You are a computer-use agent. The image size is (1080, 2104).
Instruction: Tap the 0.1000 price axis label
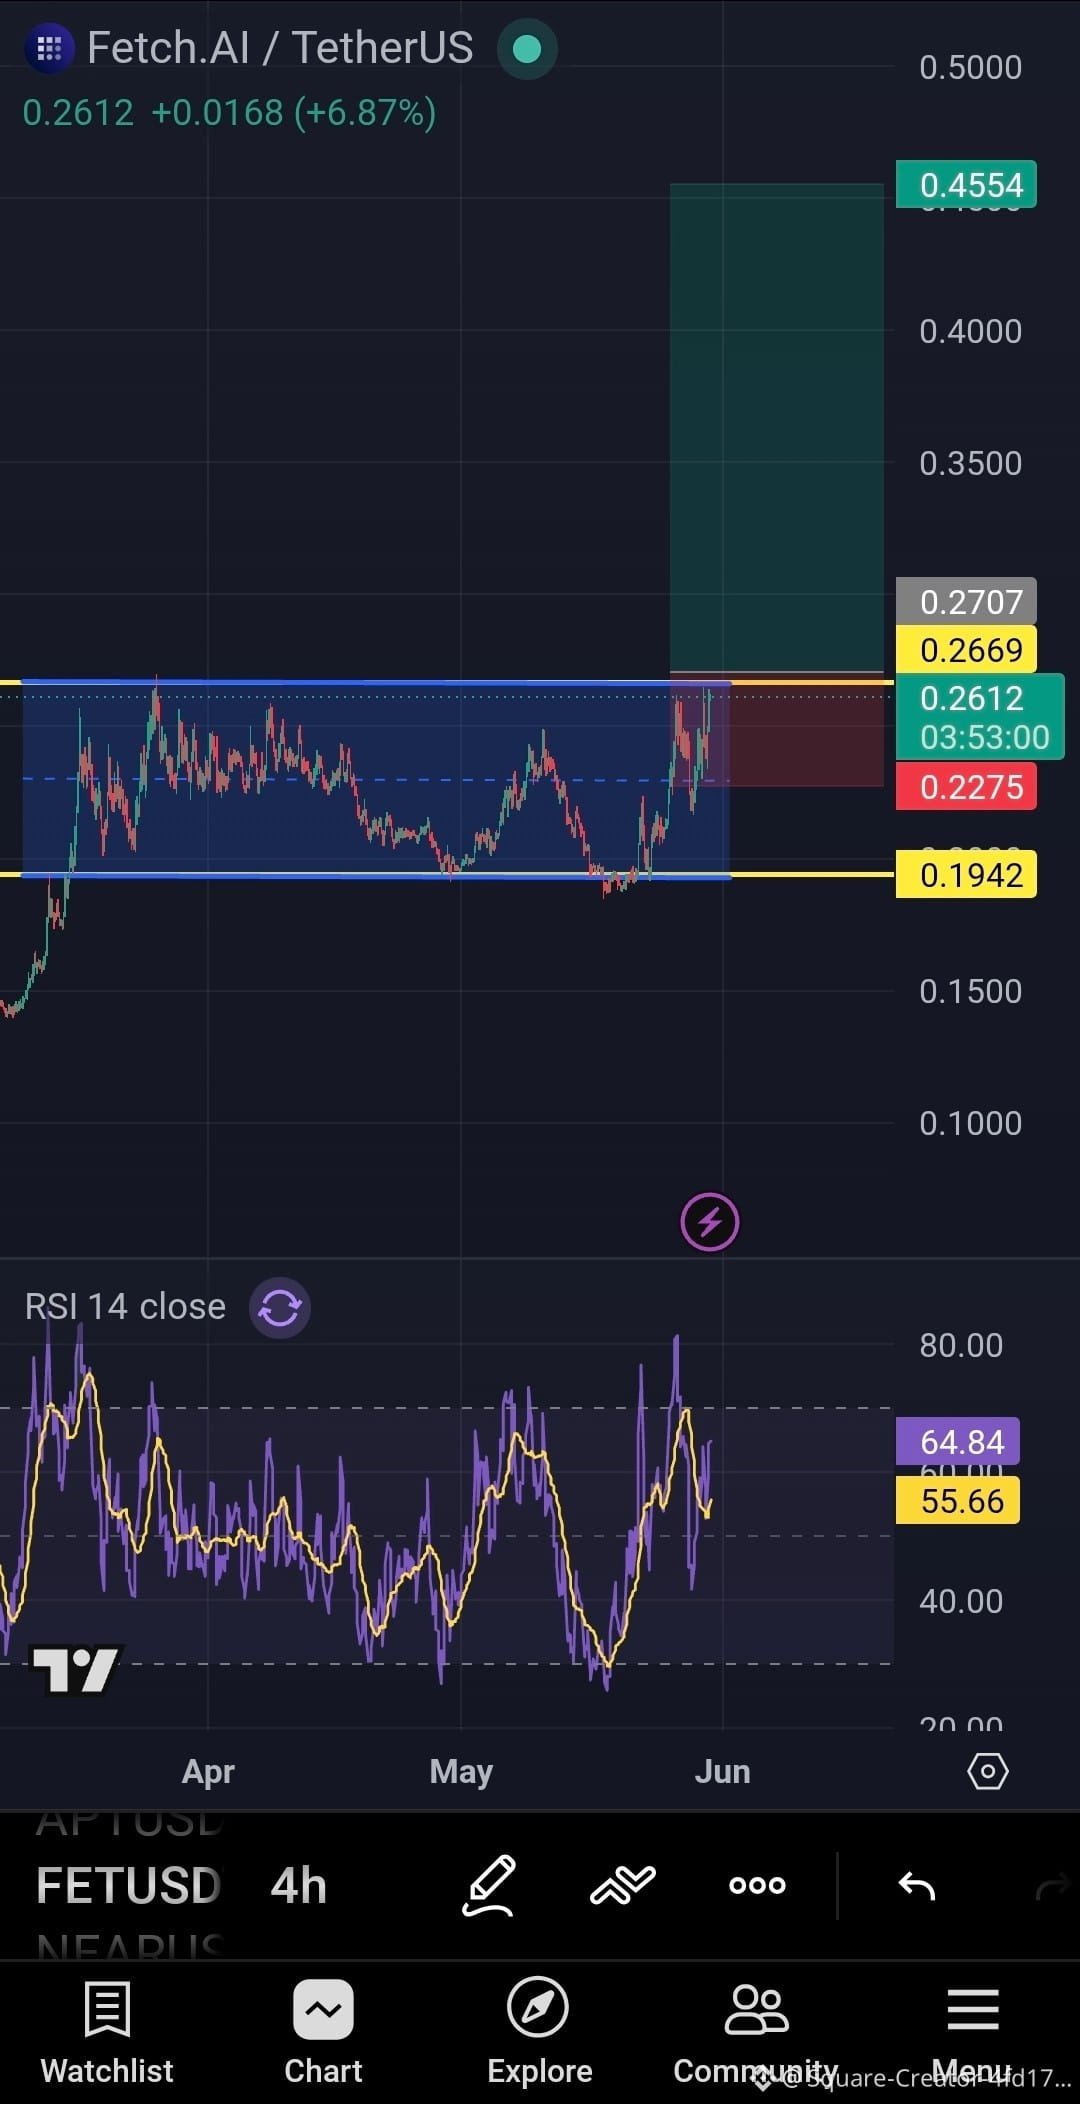[970, 1123]
